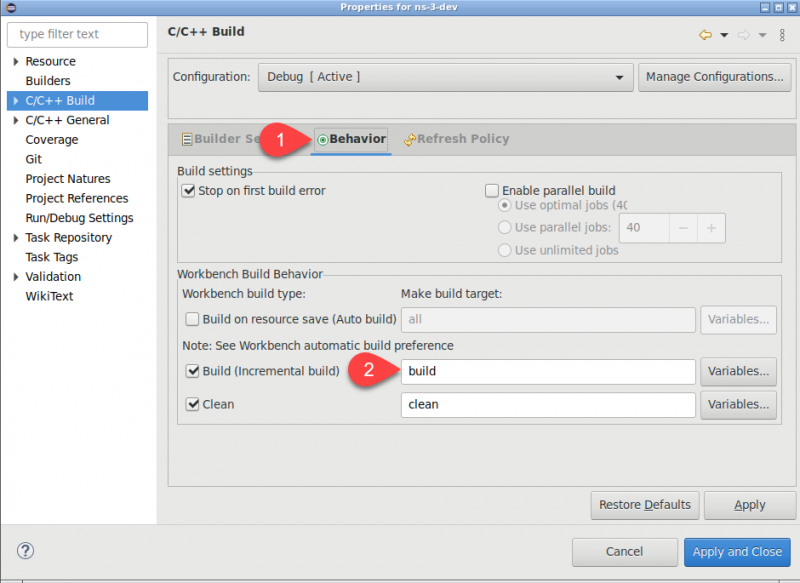Select Coverage in the properties tree

tap(52, 140)
